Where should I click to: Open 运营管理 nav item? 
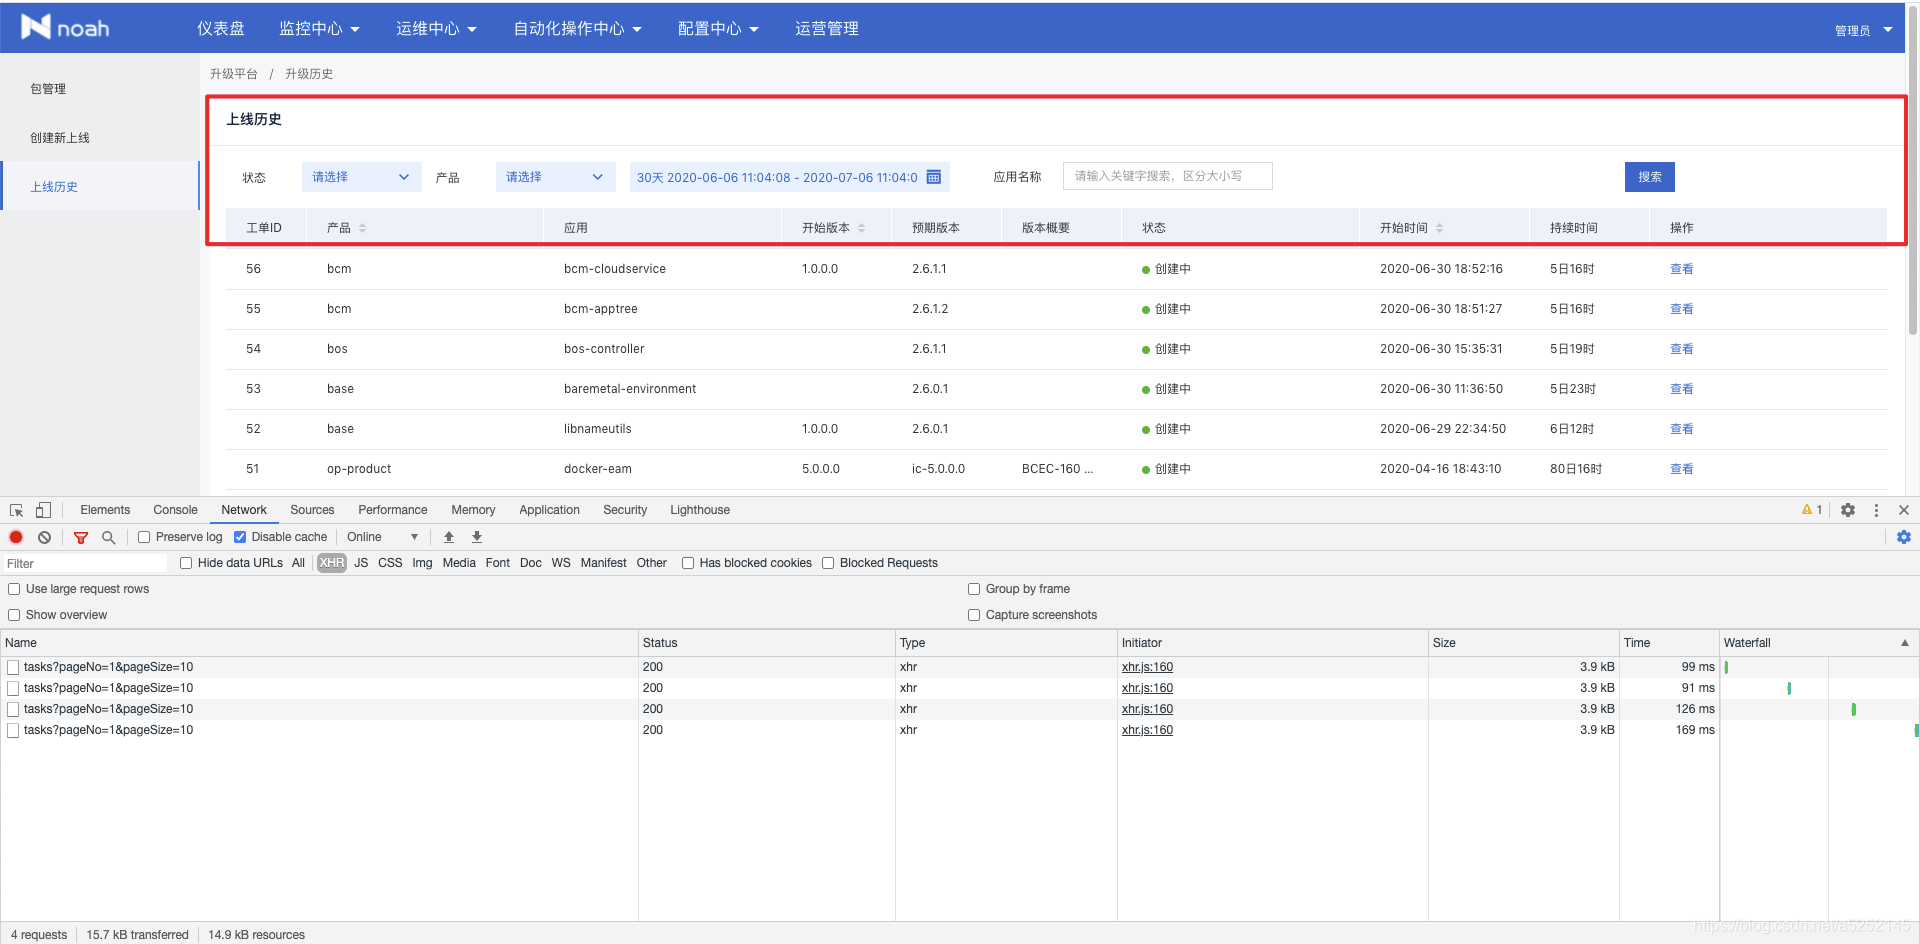[x=827, y=29]
